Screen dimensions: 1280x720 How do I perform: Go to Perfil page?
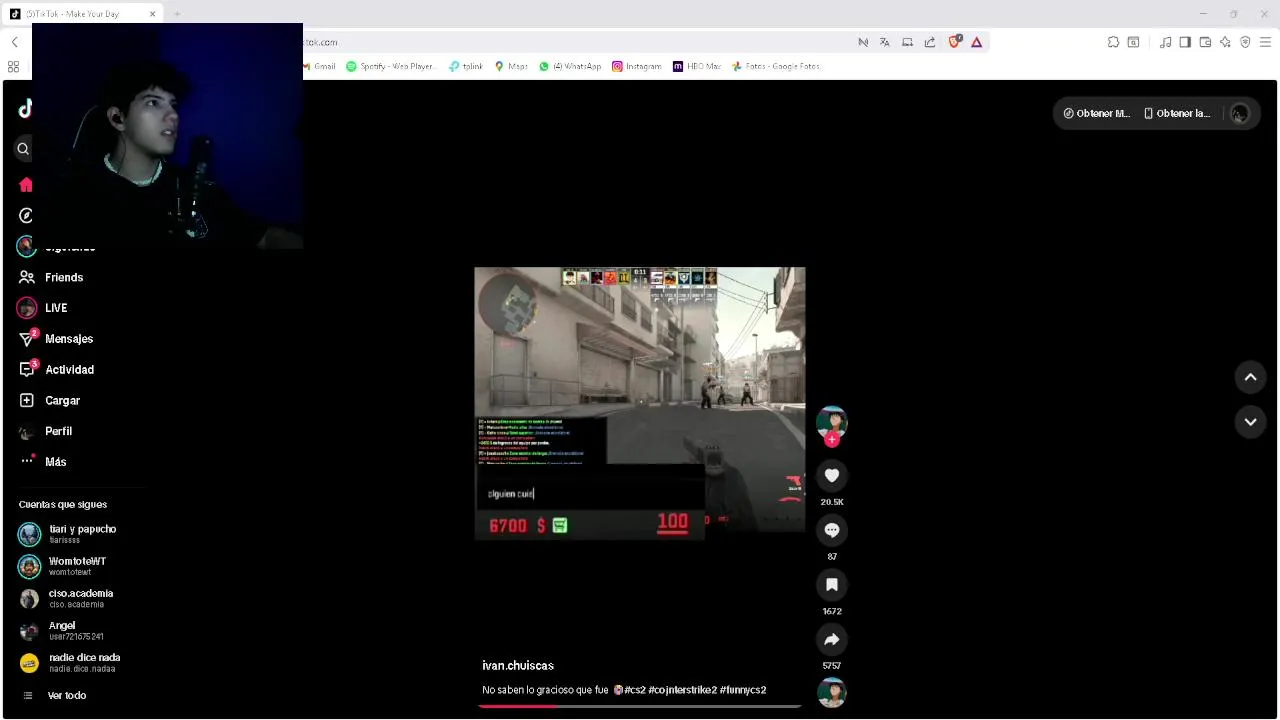pos(58,431)
